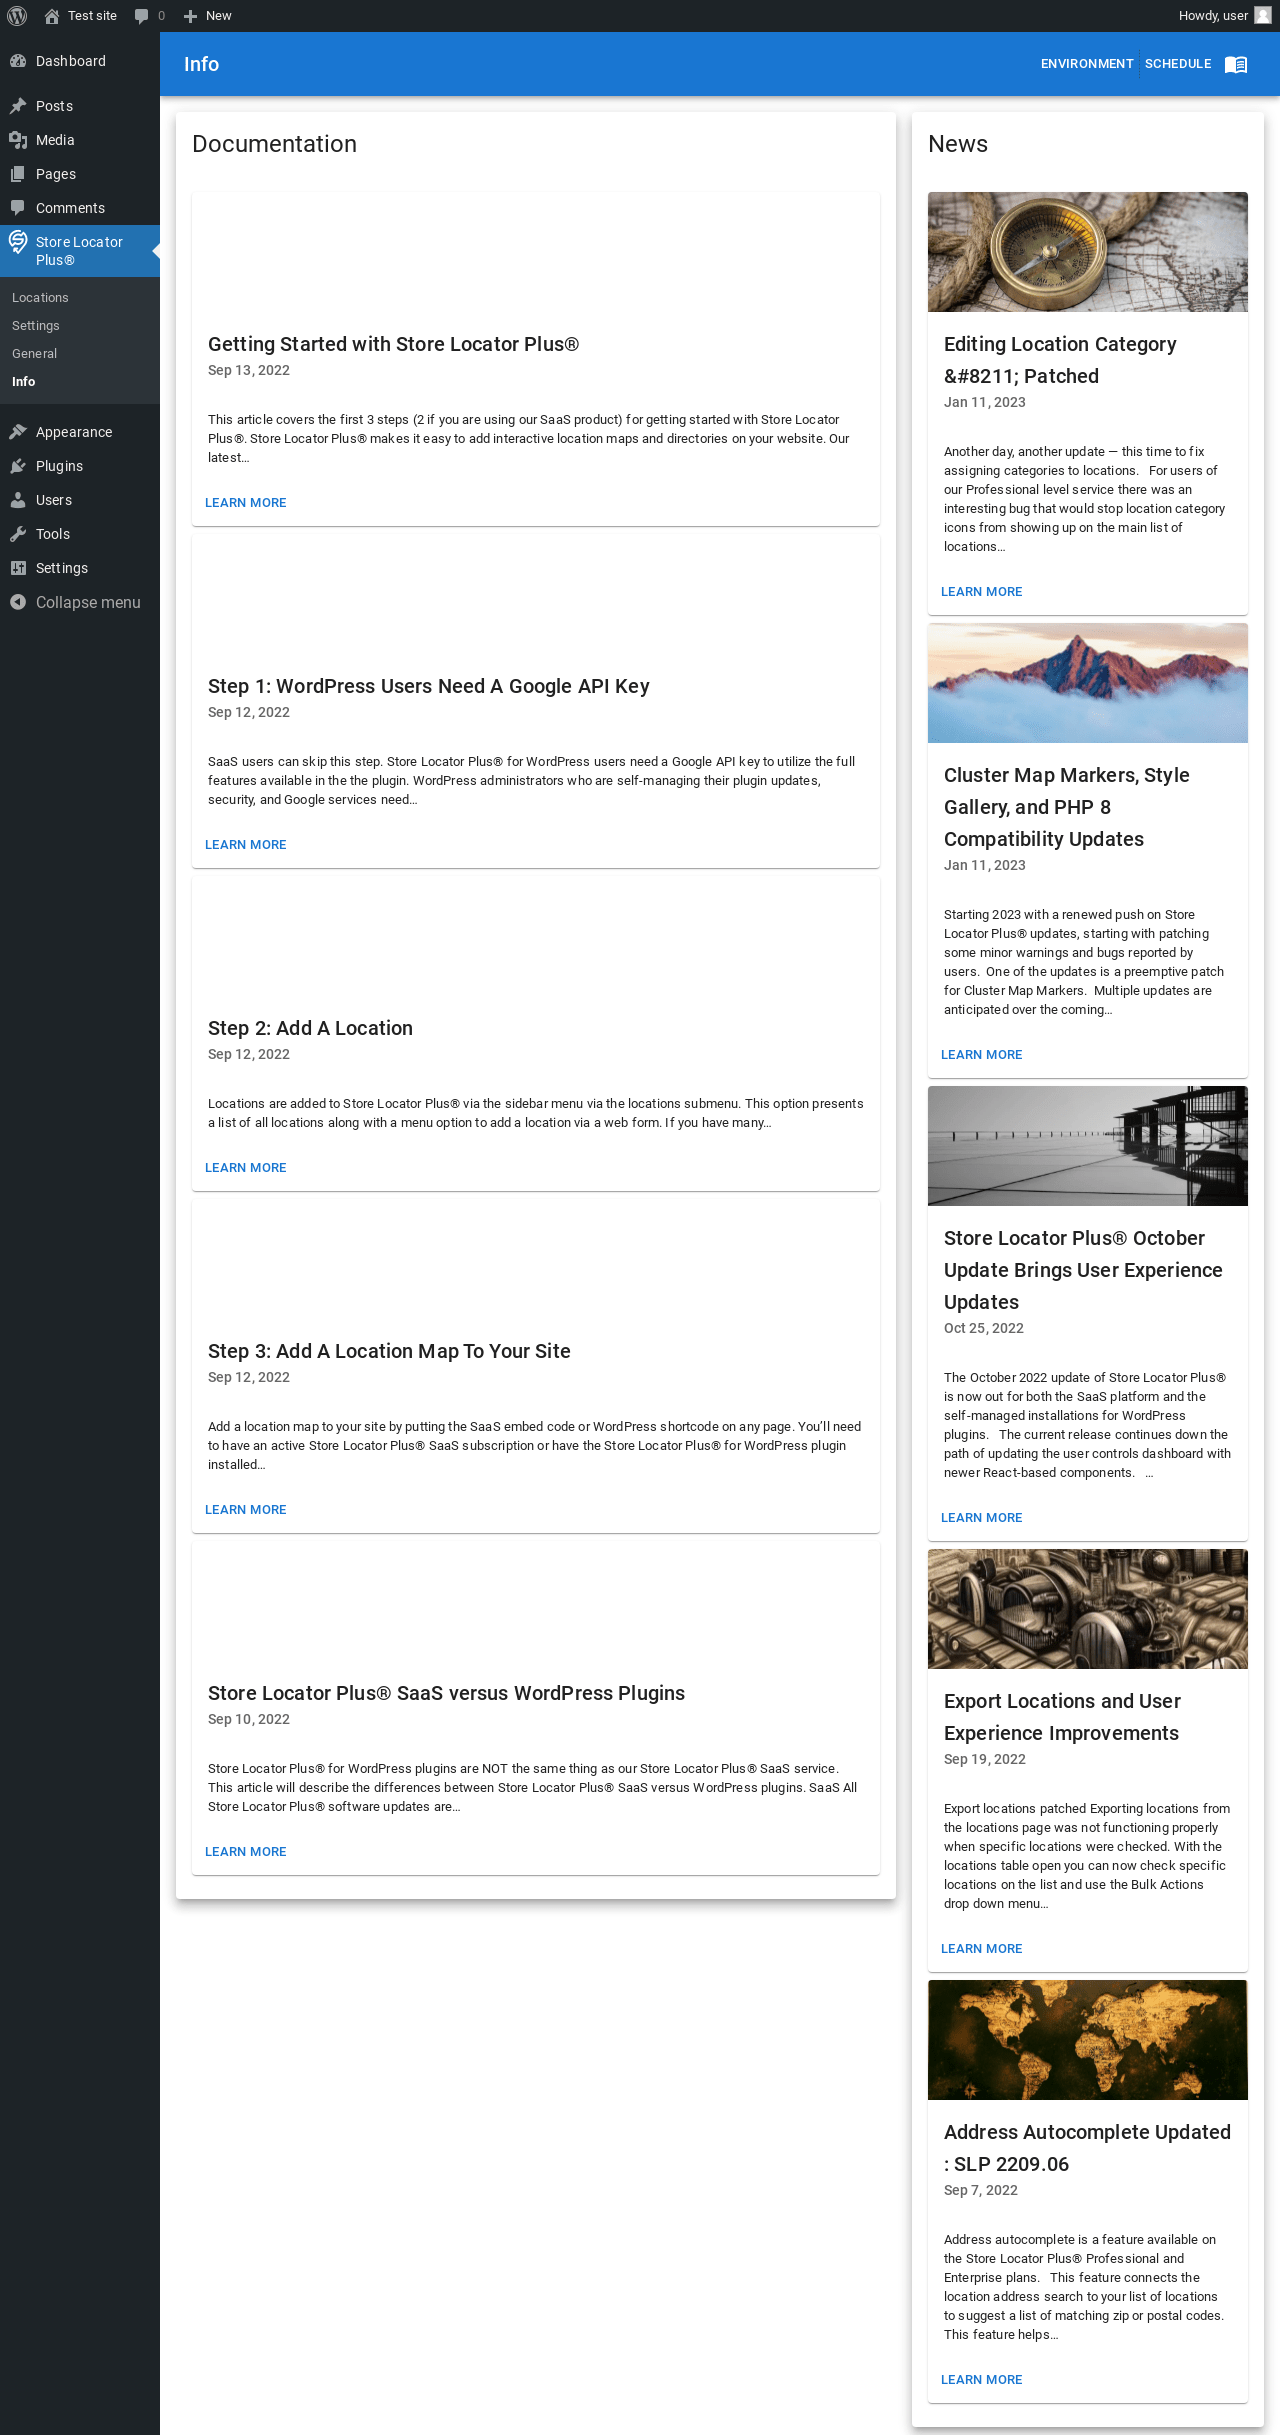
Task: Click the Dashboard gauge icon
Action: [x=18, y=61]
